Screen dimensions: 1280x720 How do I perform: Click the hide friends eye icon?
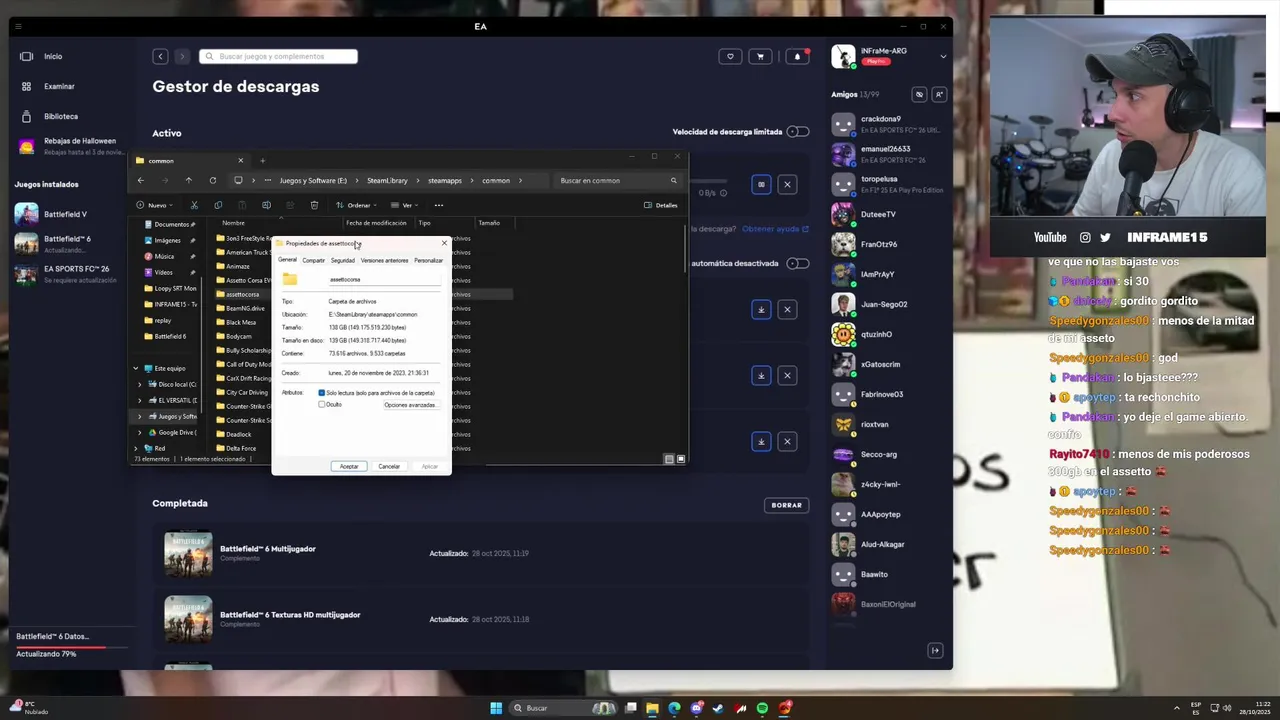click(920, 94)
